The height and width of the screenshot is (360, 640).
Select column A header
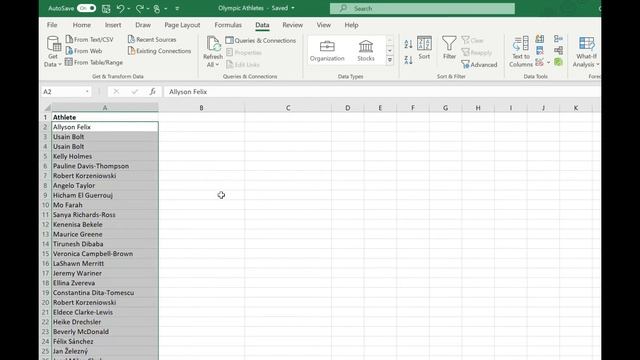(105, 108)
